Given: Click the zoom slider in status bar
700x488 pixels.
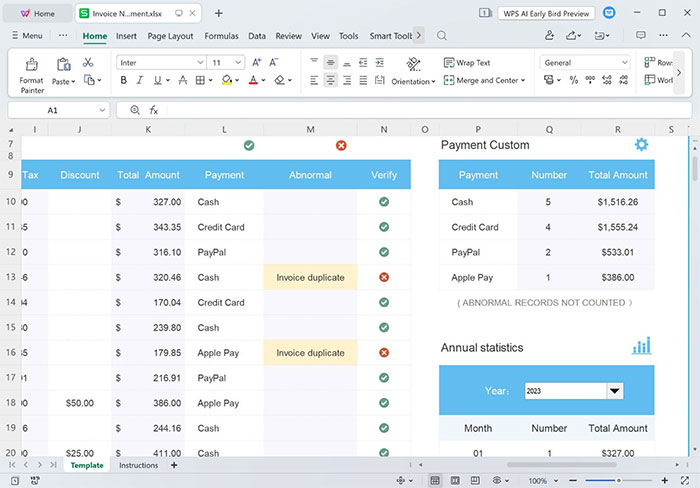Looking at the screenshot, I should pyautogui.click(x=618, y=481).
